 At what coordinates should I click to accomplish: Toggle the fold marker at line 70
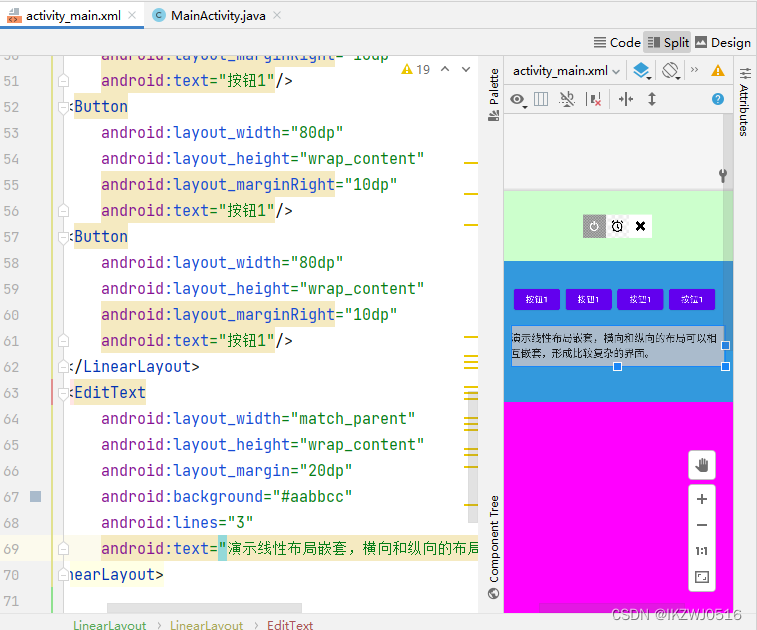click(x=63, y=575)
